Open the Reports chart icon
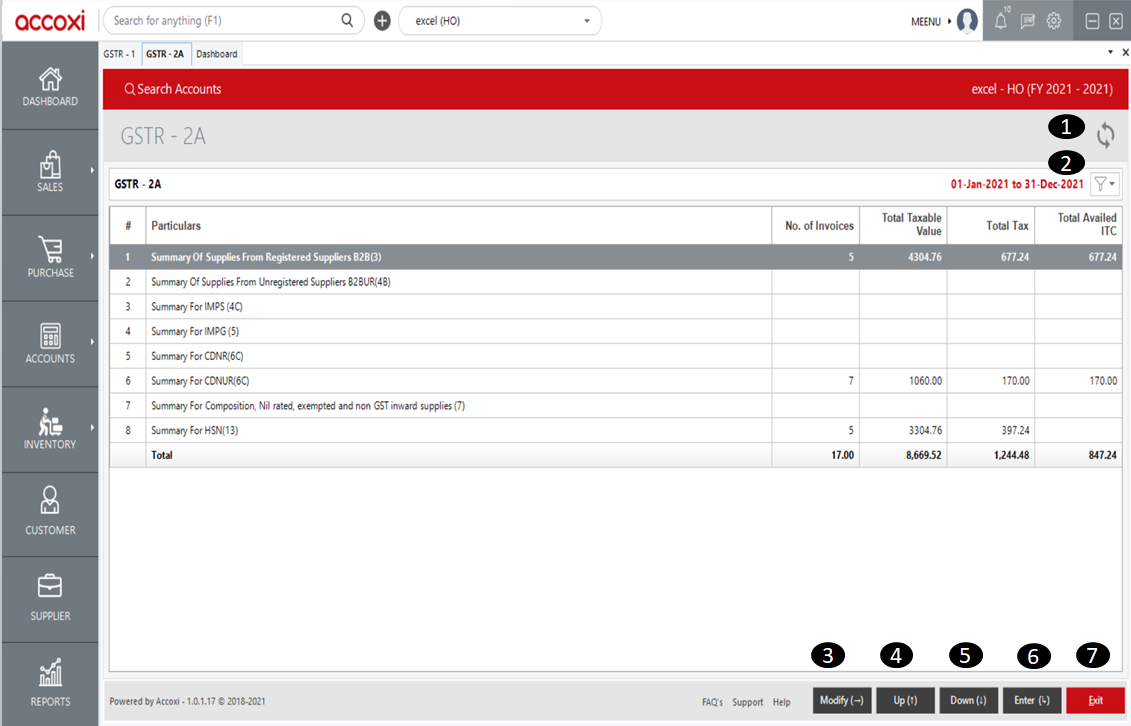 (x=50, y=672)
